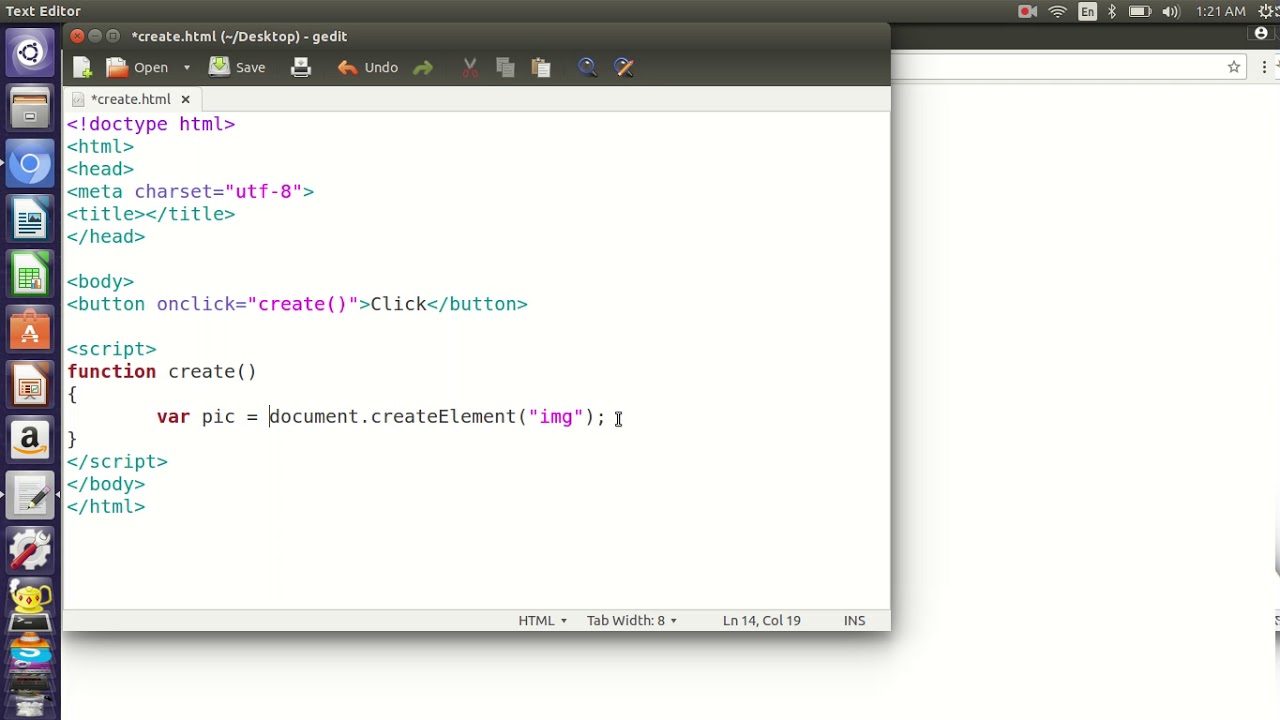
Task: Open LibreOffice Impress from the launcher
Action: click(30, 386)
